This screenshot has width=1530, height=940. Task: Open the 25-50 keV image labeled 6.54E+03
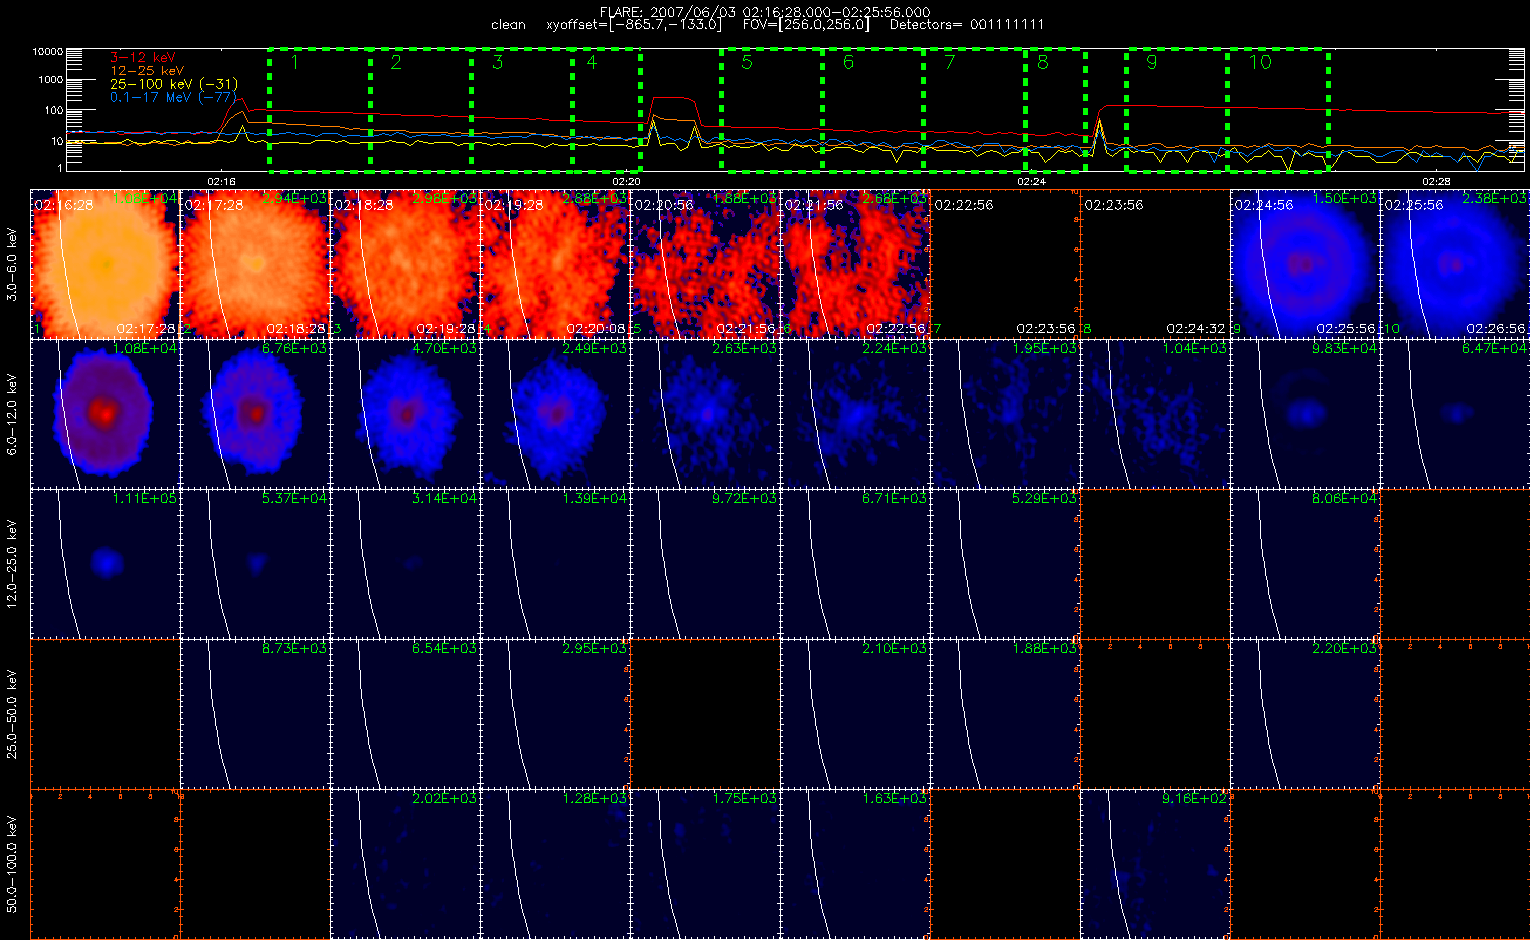tap(405, 713)
